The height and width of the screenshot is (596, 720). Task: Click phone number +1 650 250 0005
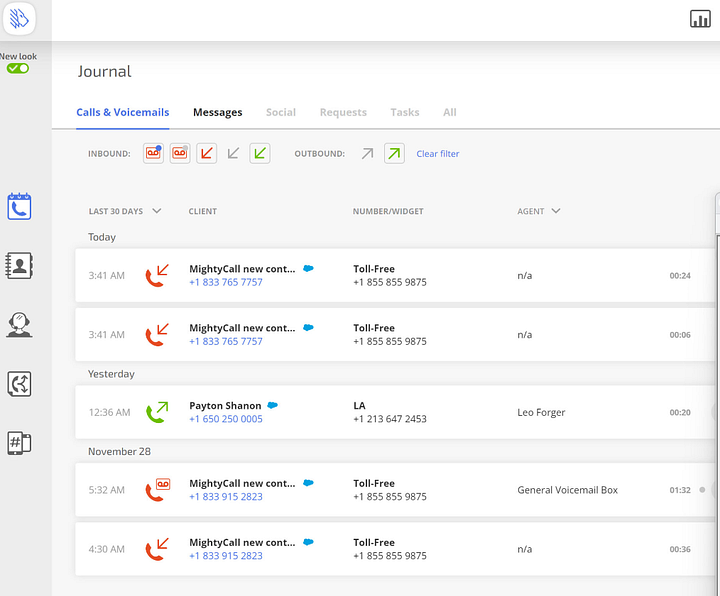[x=226, y=419]
